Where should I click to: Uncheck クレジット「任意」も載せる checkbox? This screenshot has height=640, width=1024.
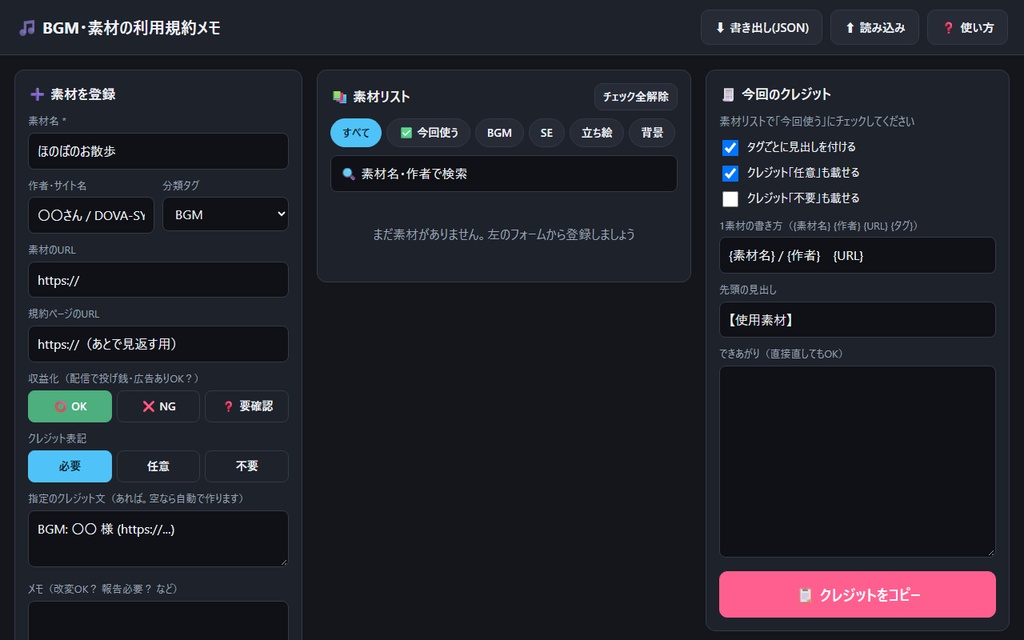(x=730, y=173)
